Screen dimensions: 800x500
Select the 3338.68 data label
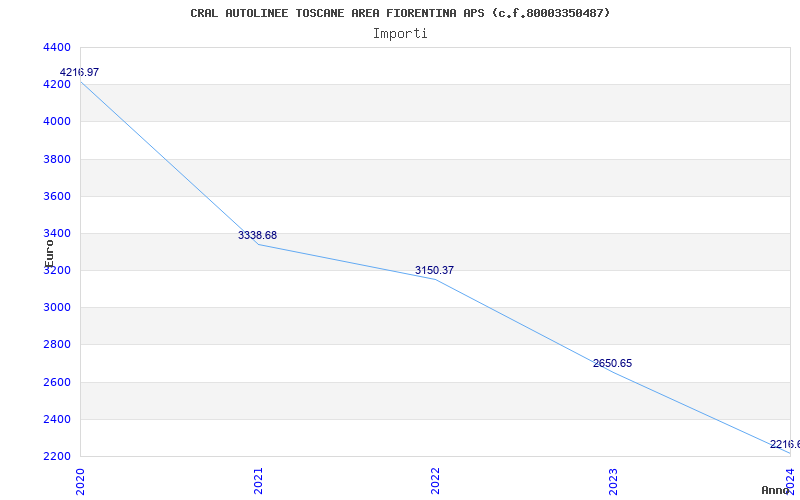click(257, 235)
